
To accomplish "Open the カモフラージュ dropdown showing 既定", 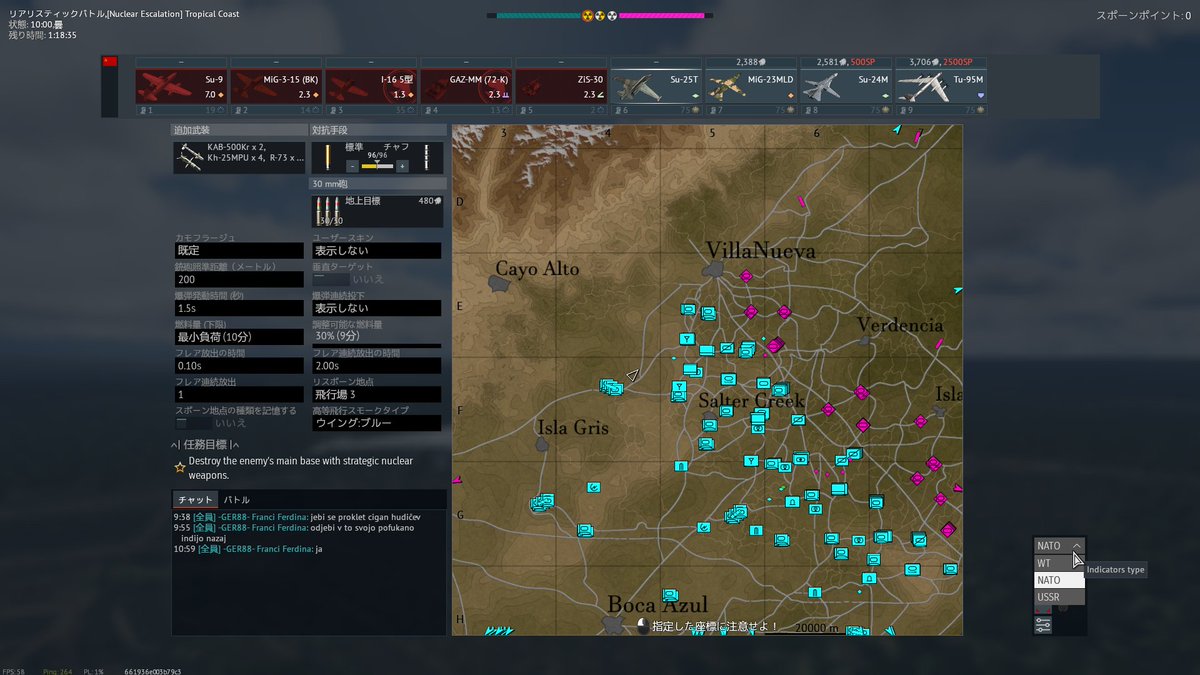I will 239,251.
